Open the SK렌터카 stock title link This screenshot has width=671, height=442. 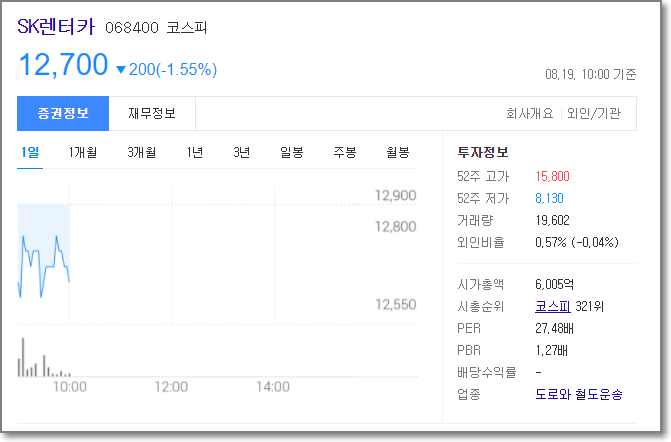(56, 27)
